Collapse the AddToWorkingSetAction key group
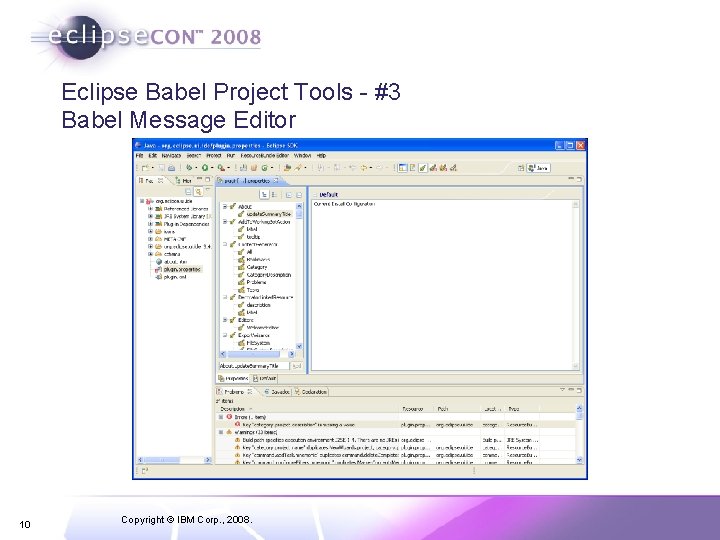Image resolution: width=720 pixels, height=540 pixels. coord(225,222)
